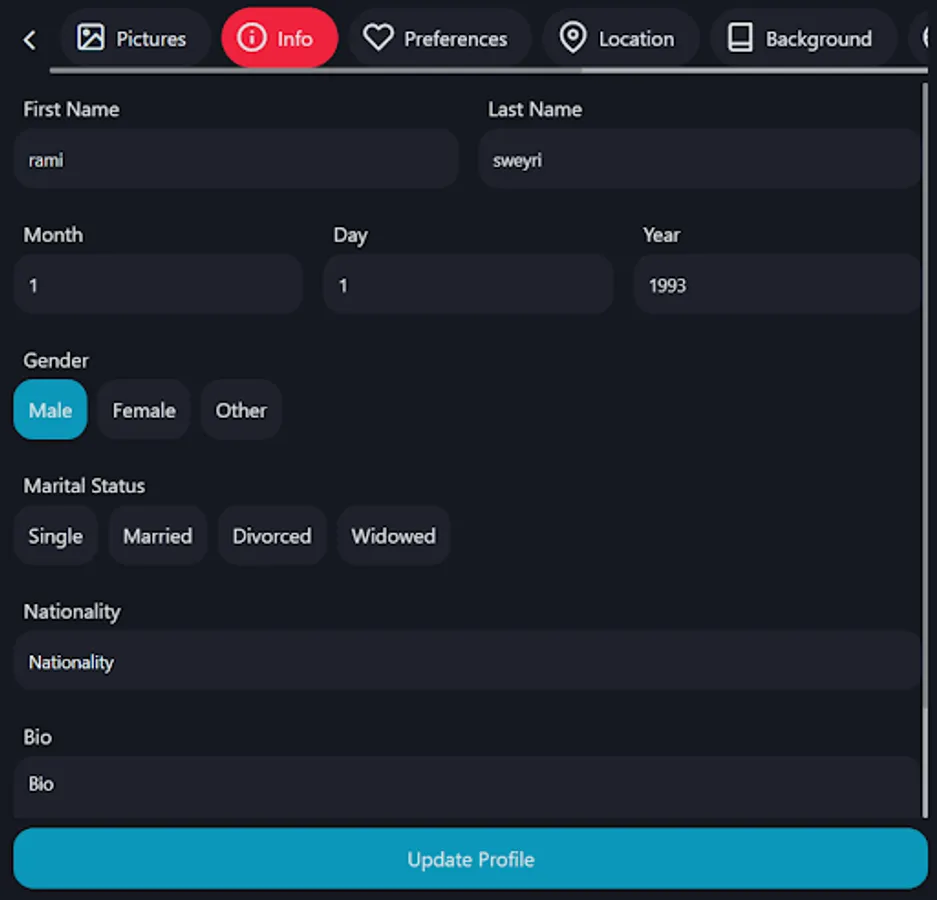Choose Married as marital status
Image resolution: width=937 pixels, height=900 pixels.
point(157,536)
